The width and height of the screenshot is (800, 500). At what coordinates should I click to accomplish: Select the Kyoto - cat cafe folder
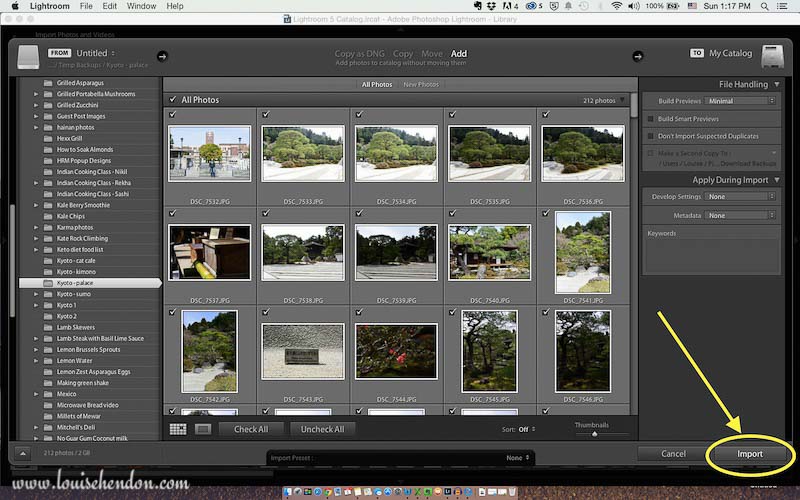point(76,261)
